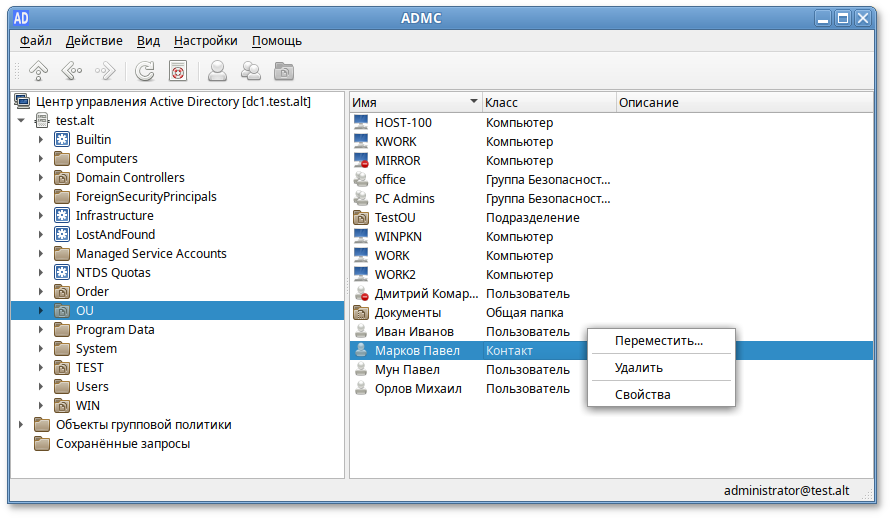Click the navigate back toolbar arrow

71,71
